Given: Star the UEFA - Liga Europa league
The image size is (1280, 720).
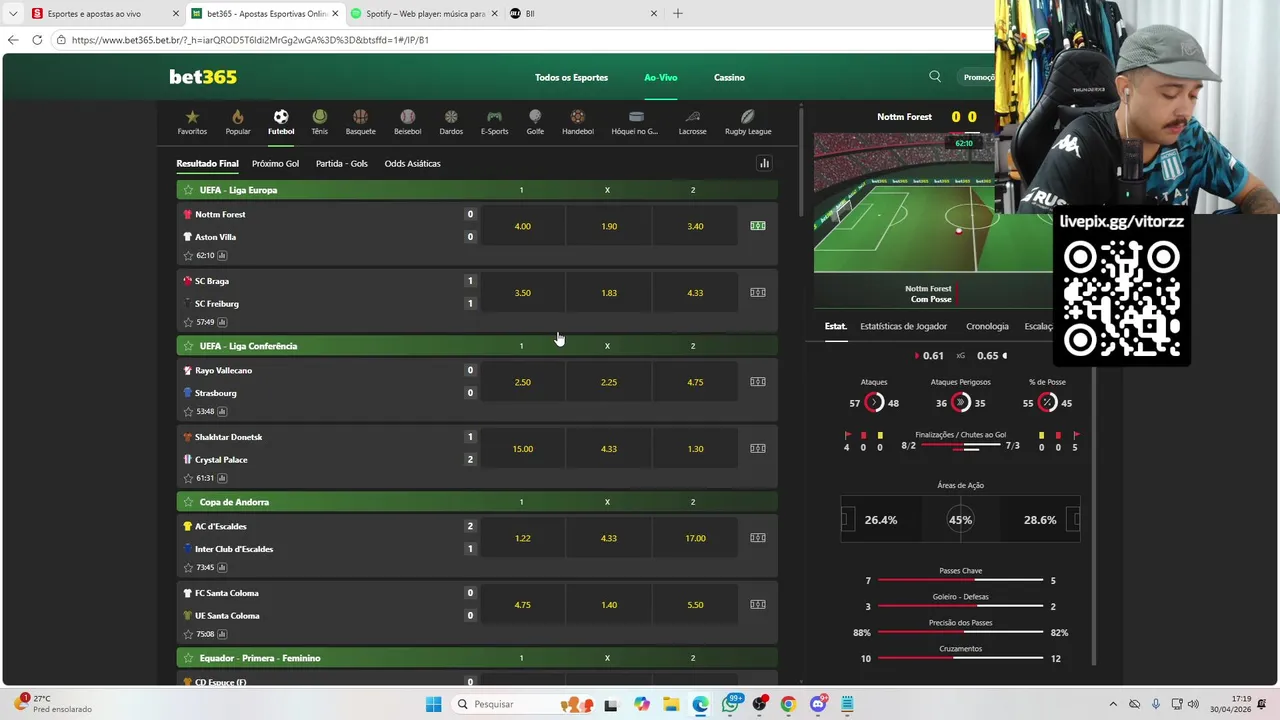Looking at the screenshot, I should (187, 190).
